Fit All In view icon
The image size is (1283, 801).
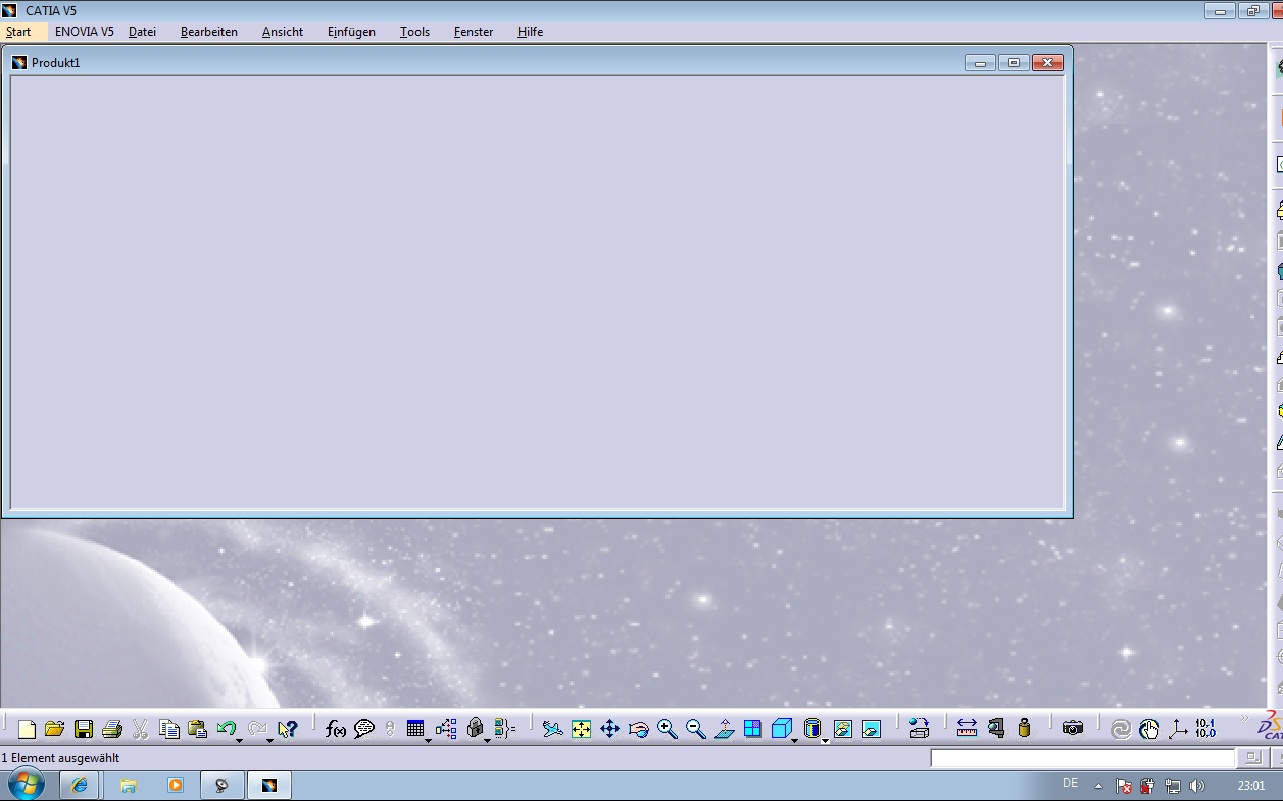click(x=581, y=729)
